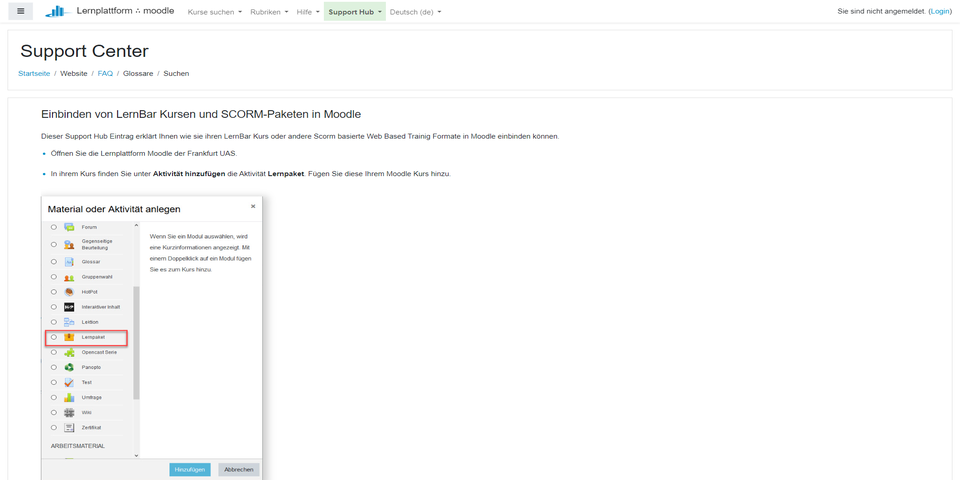The height and width of the screenshot is (480, 960).
Task: Close the Material oder Aktivität anlegen dialog
Action: (253, 206)
